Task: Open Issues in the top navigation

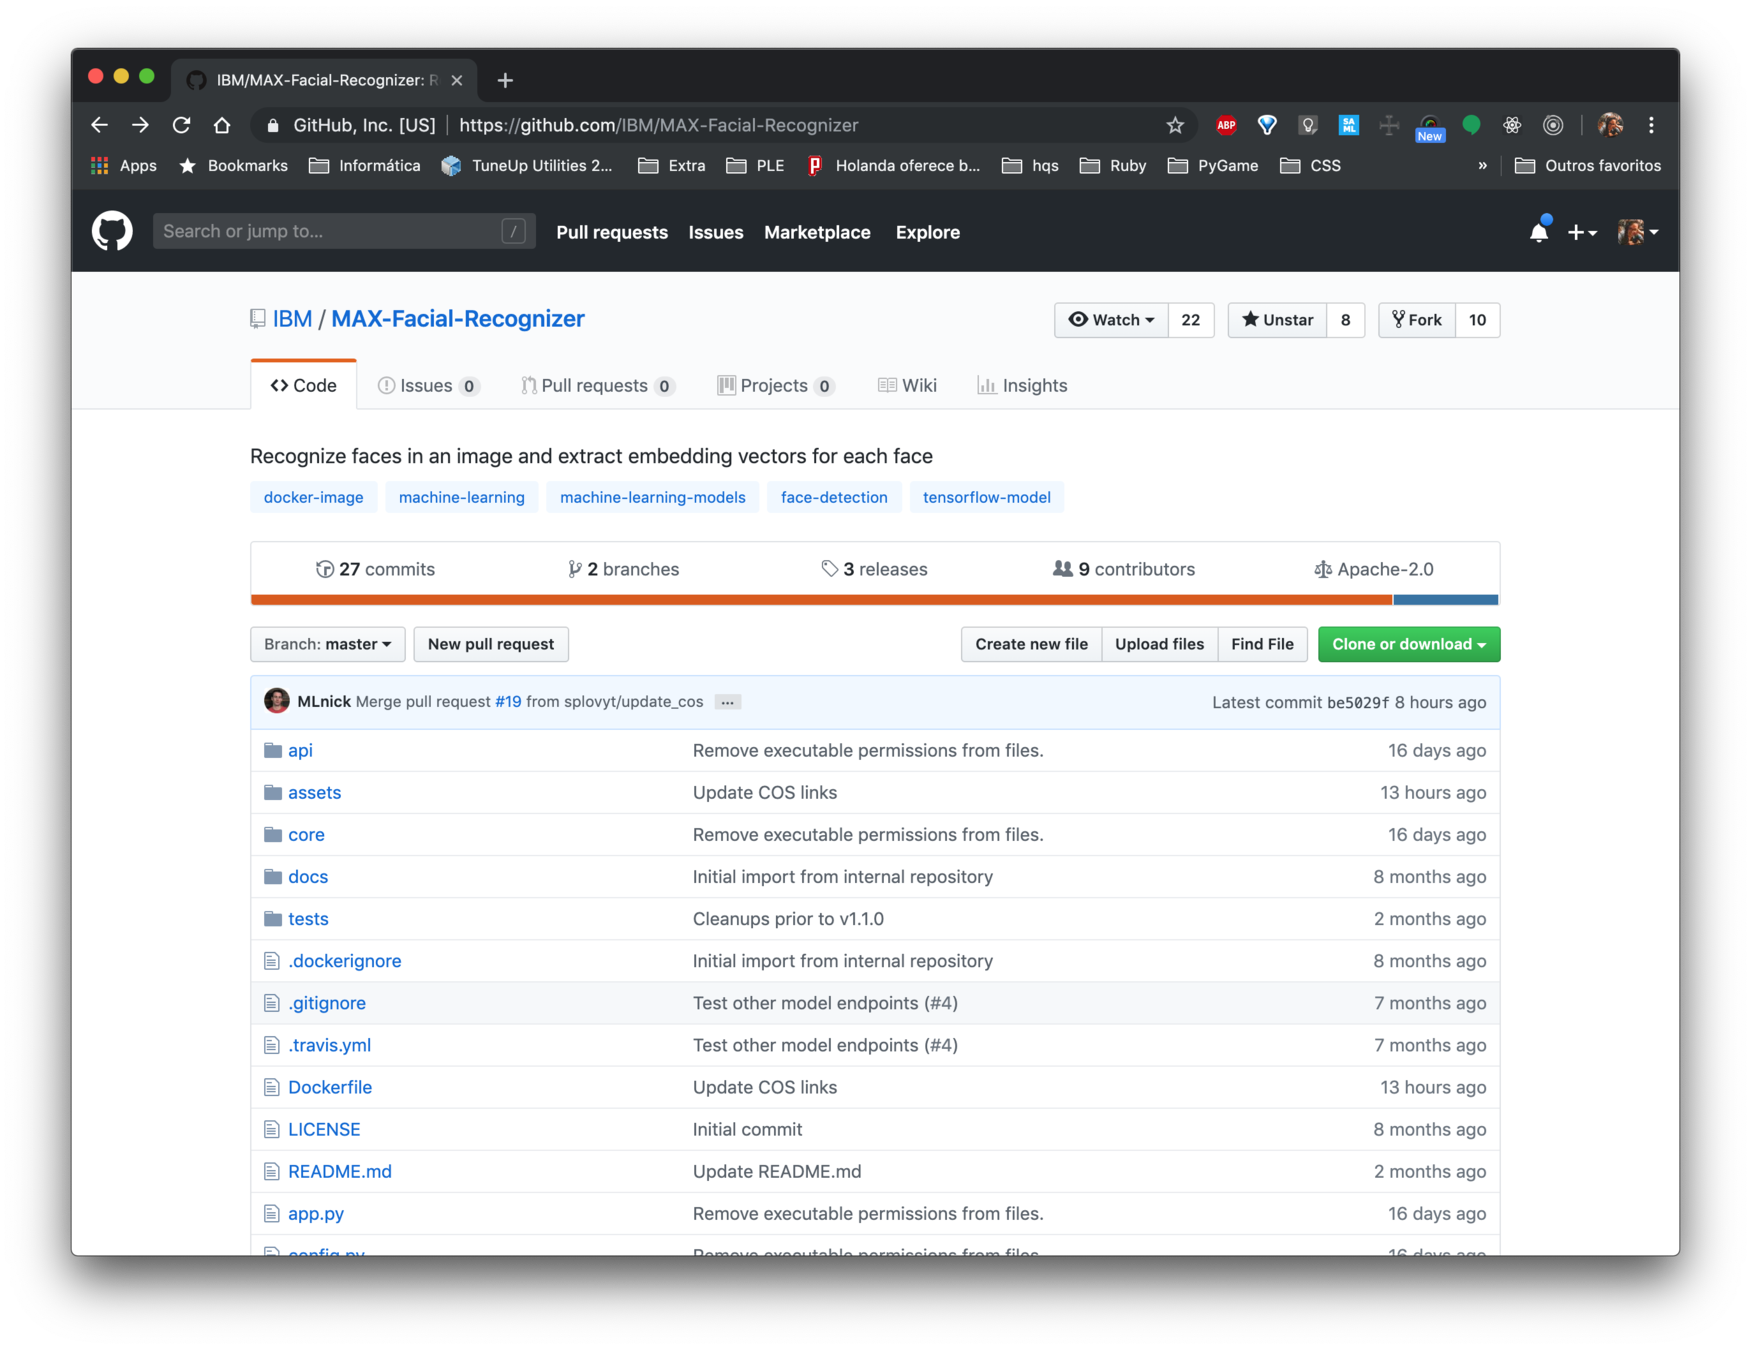Action: coord(716,232)
